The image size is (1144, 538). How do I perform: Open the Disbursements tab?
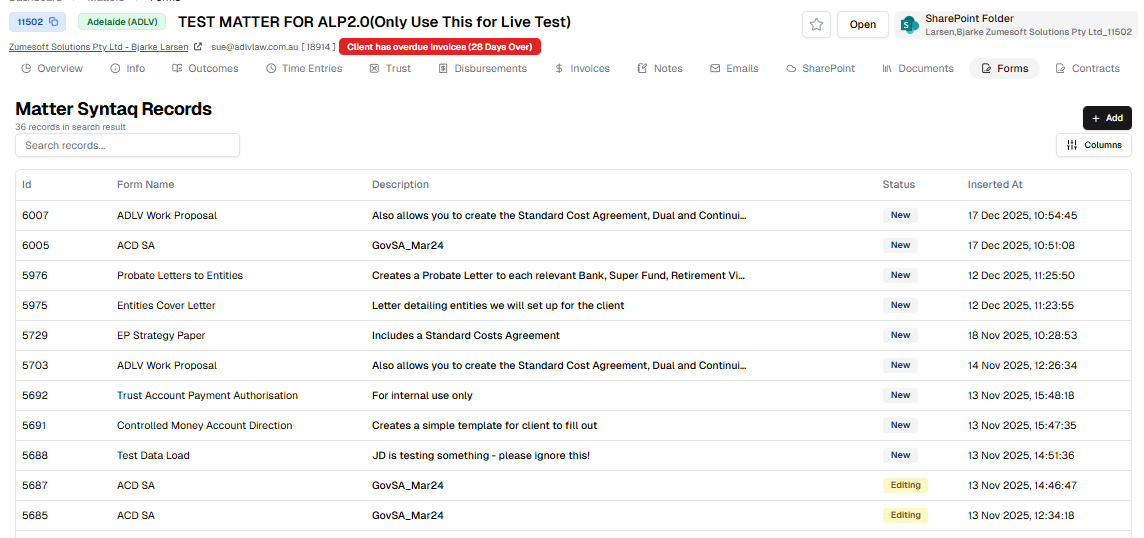[482, 69]
